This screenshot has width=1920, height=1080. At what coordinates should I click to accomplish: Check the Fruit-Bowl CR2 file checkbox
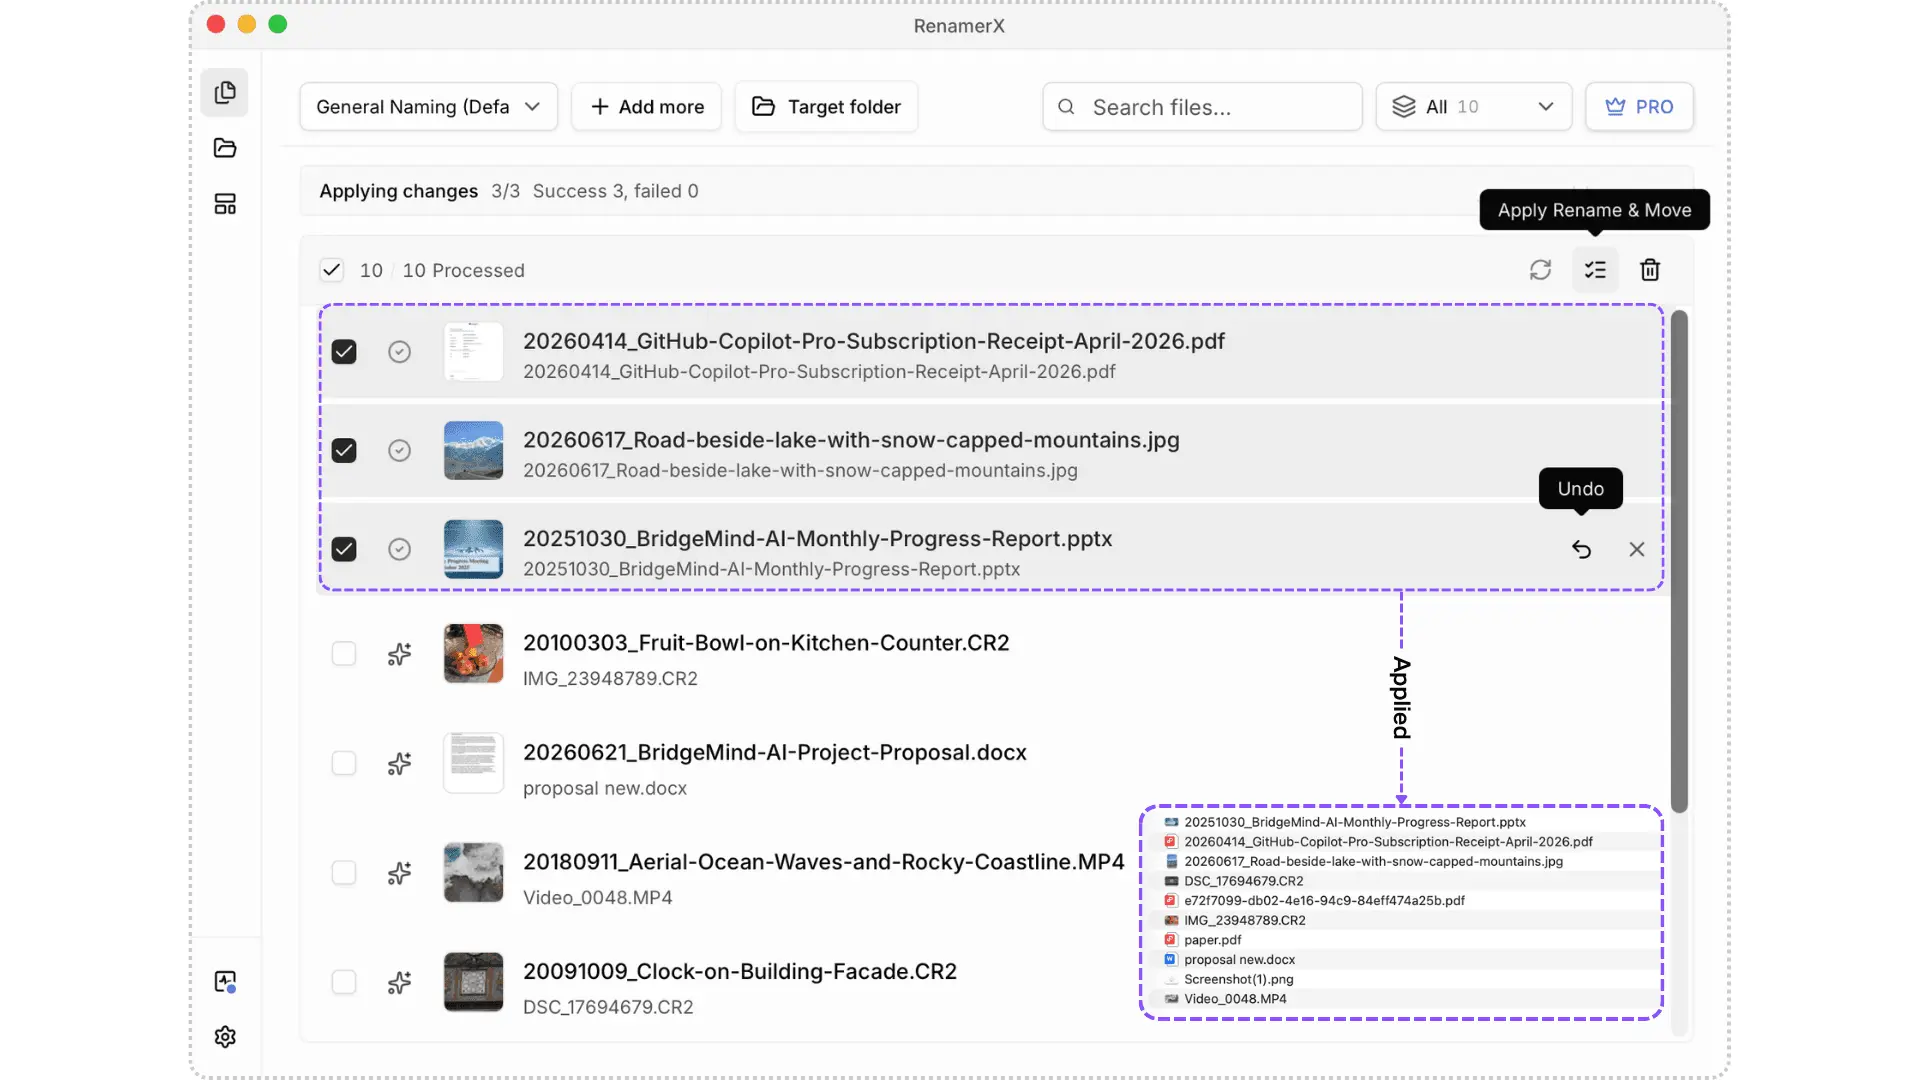point(344,654)
